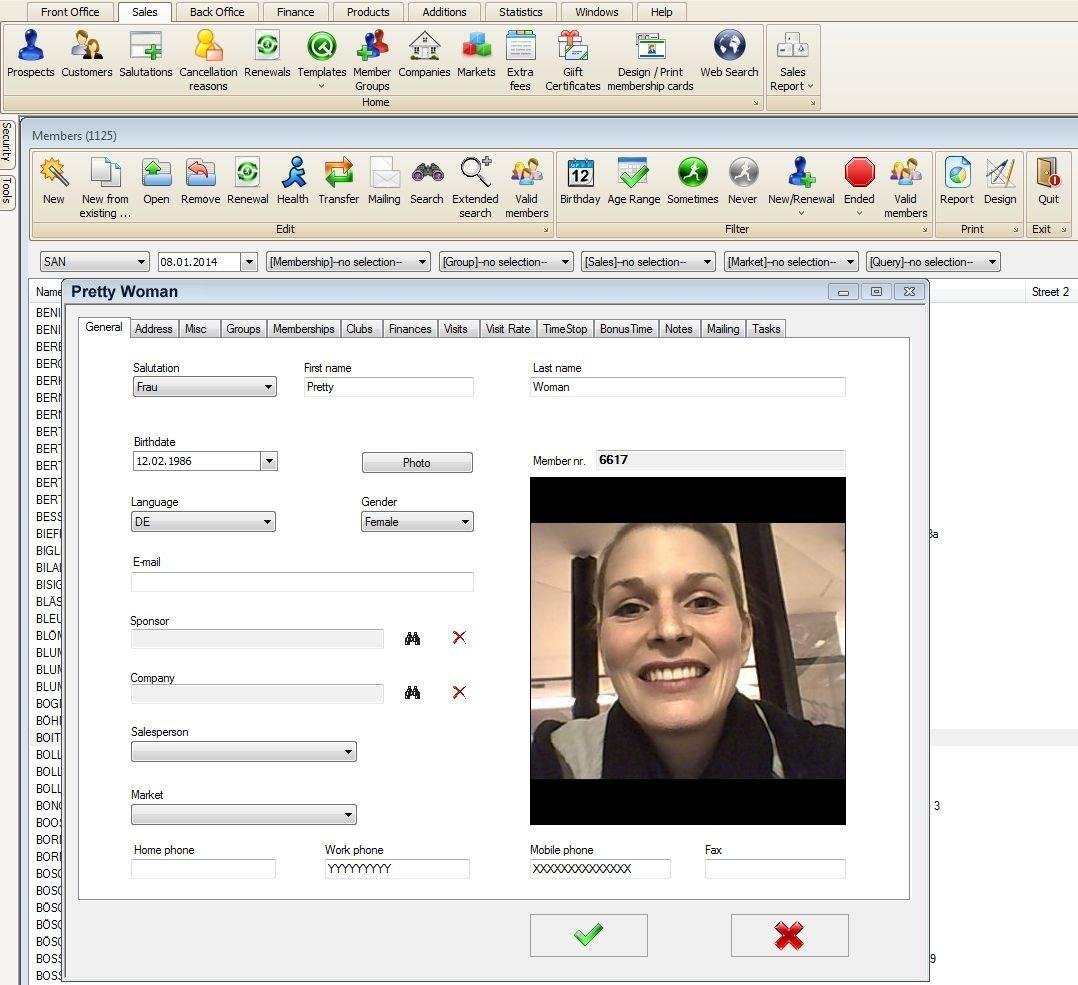The height and width of the screenshot is (985, 1078).
Task: Open the Tasks tab
Action: [766, 329]
